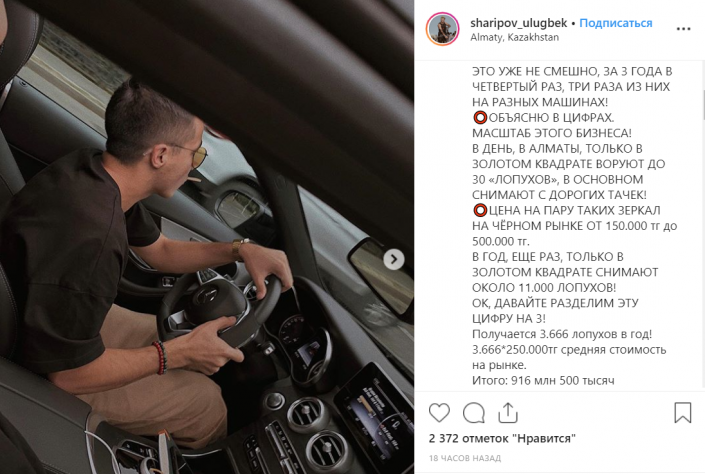
Task: Open the circular profile avatar
Action: [x=442, y=29]
